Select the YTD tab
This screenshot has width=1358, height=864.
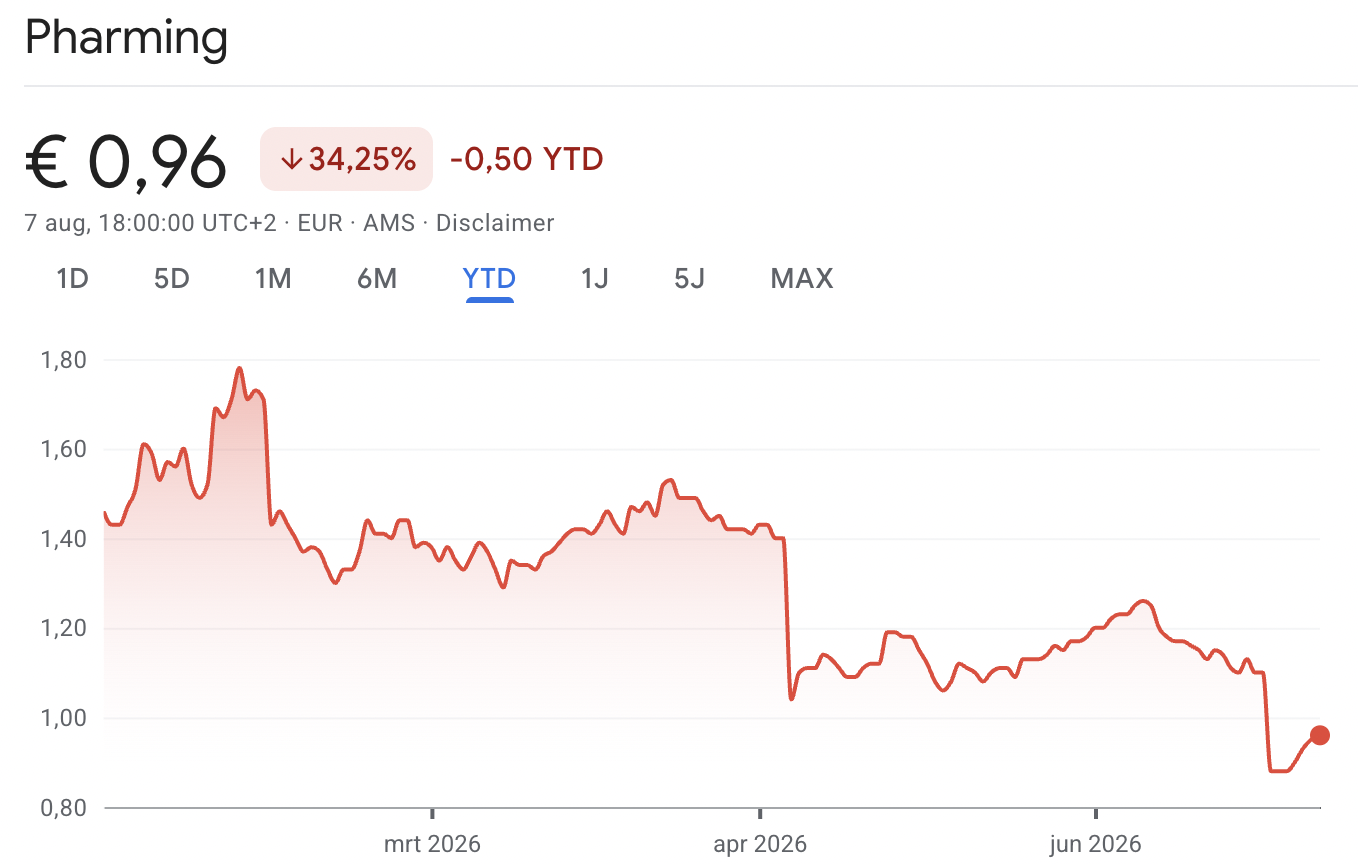pyautogui.click(x=489, y=278)
